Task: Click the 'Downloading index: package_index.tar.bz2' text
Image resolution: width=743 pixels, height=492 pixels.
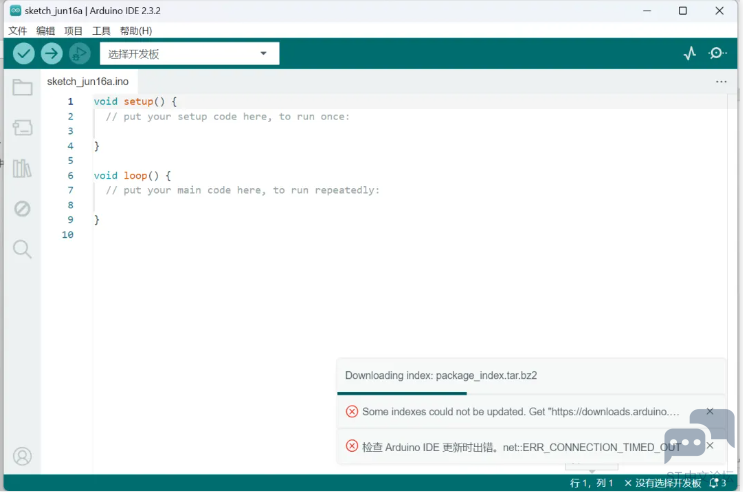Action: (441, 375)
